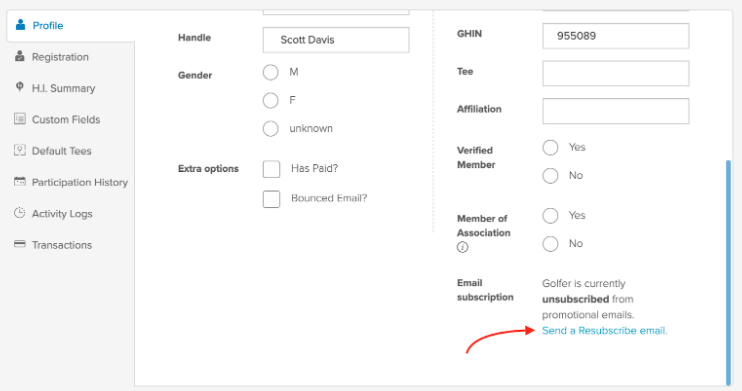Click the Activity Logs clock icon
The width and height of the screenshot is (742, 391).
coord(20,213)
